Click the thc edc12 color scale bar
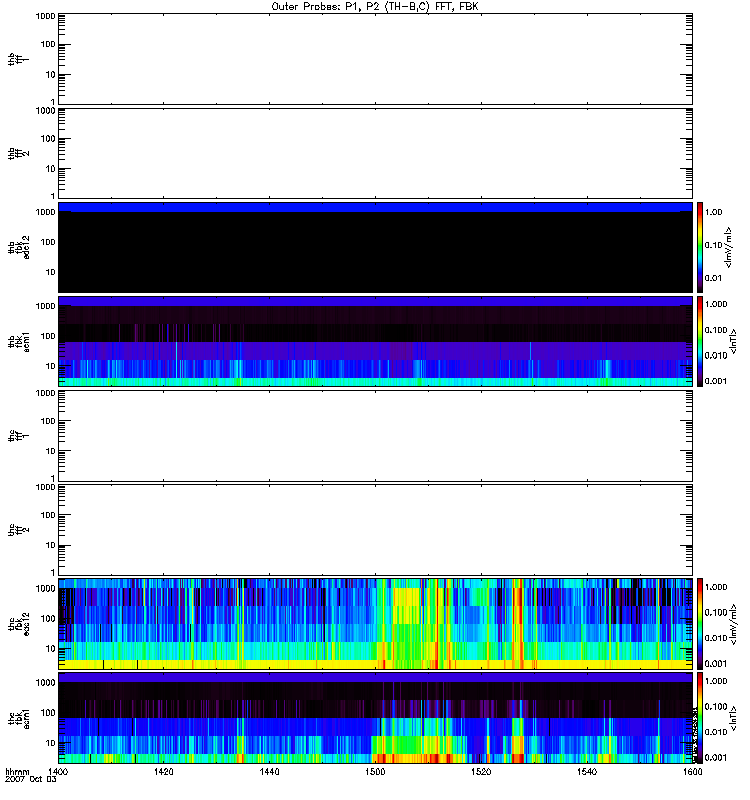The image size is (750, 800). click(701, 623)
